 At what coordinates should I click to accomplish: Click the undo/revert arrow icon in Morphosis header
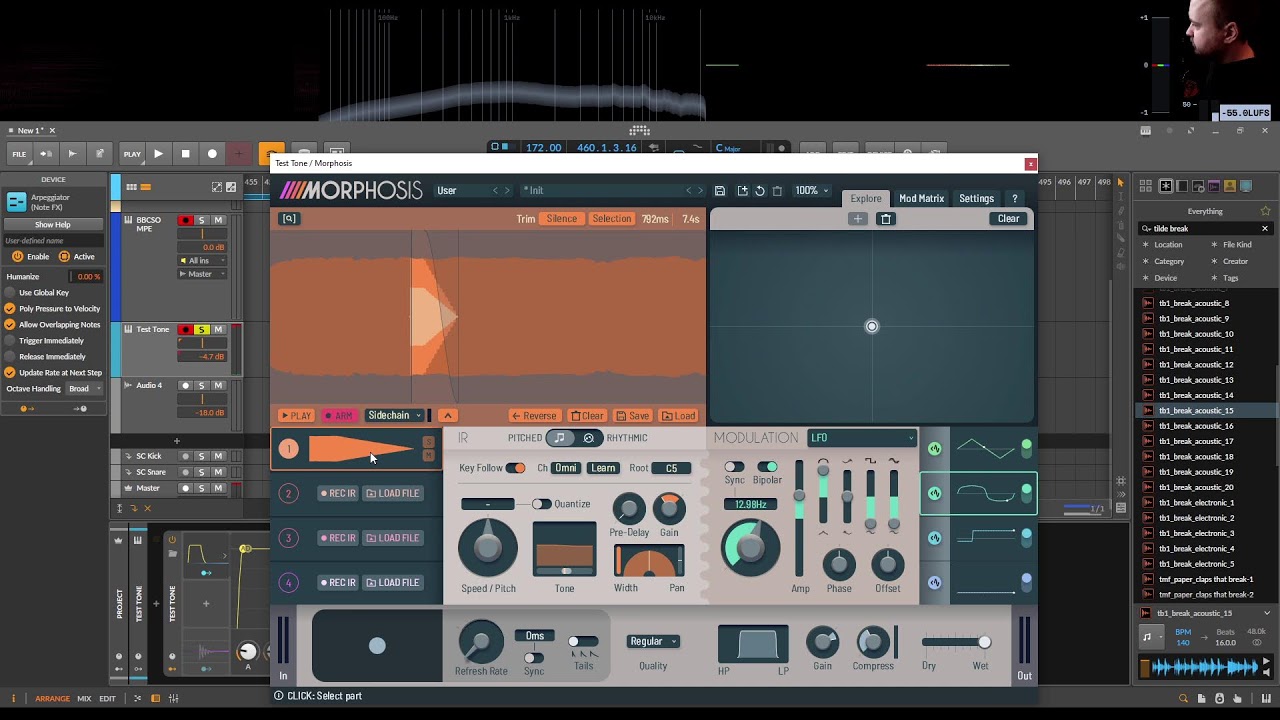760,190
